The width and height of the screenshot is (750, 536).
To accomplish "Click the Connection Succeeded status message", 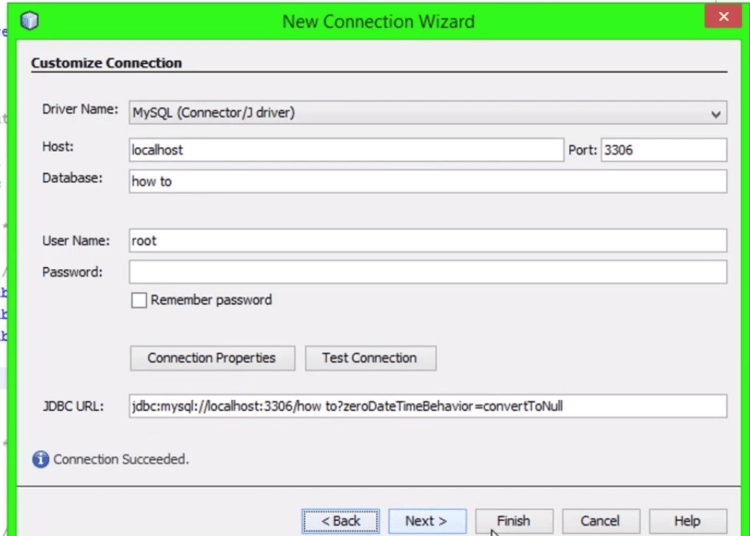I will click(121, 459).
